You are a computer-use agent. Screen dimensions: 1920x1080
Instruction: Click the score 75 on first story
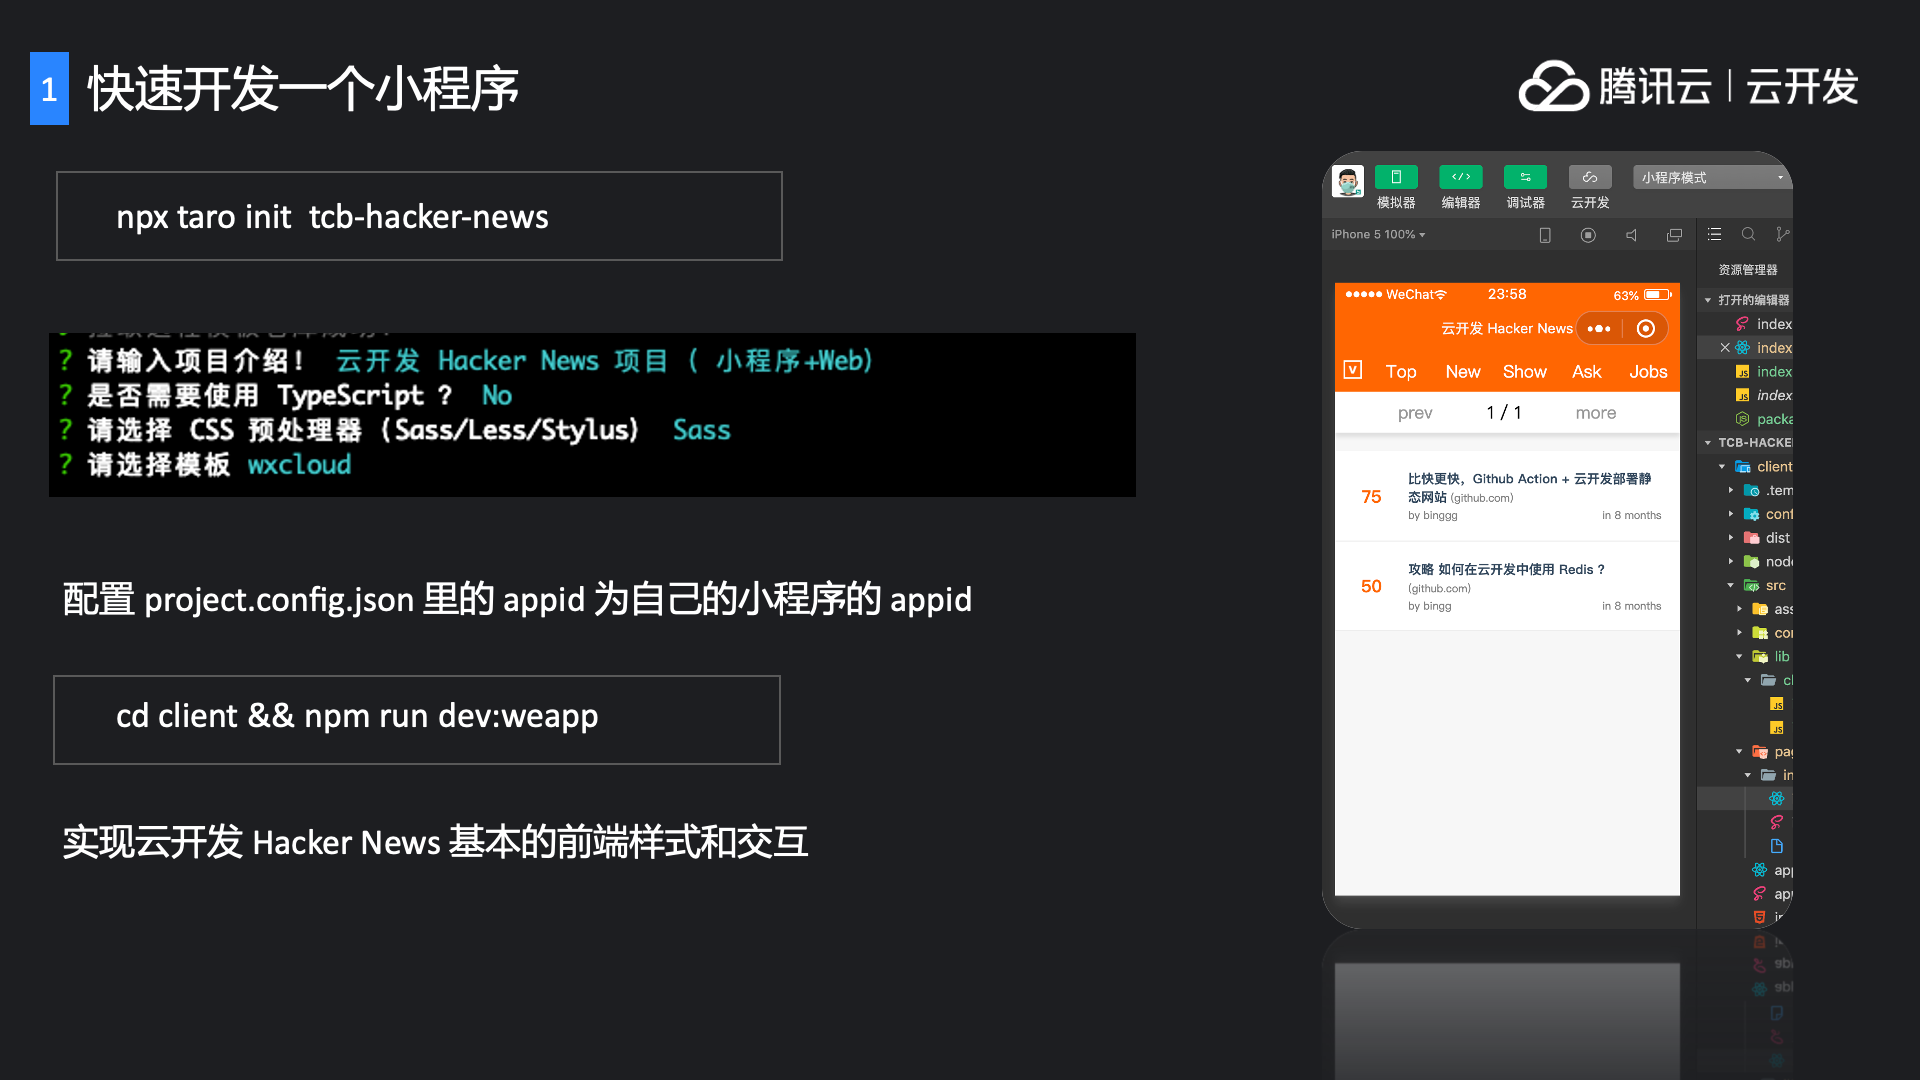[1371, 497]
